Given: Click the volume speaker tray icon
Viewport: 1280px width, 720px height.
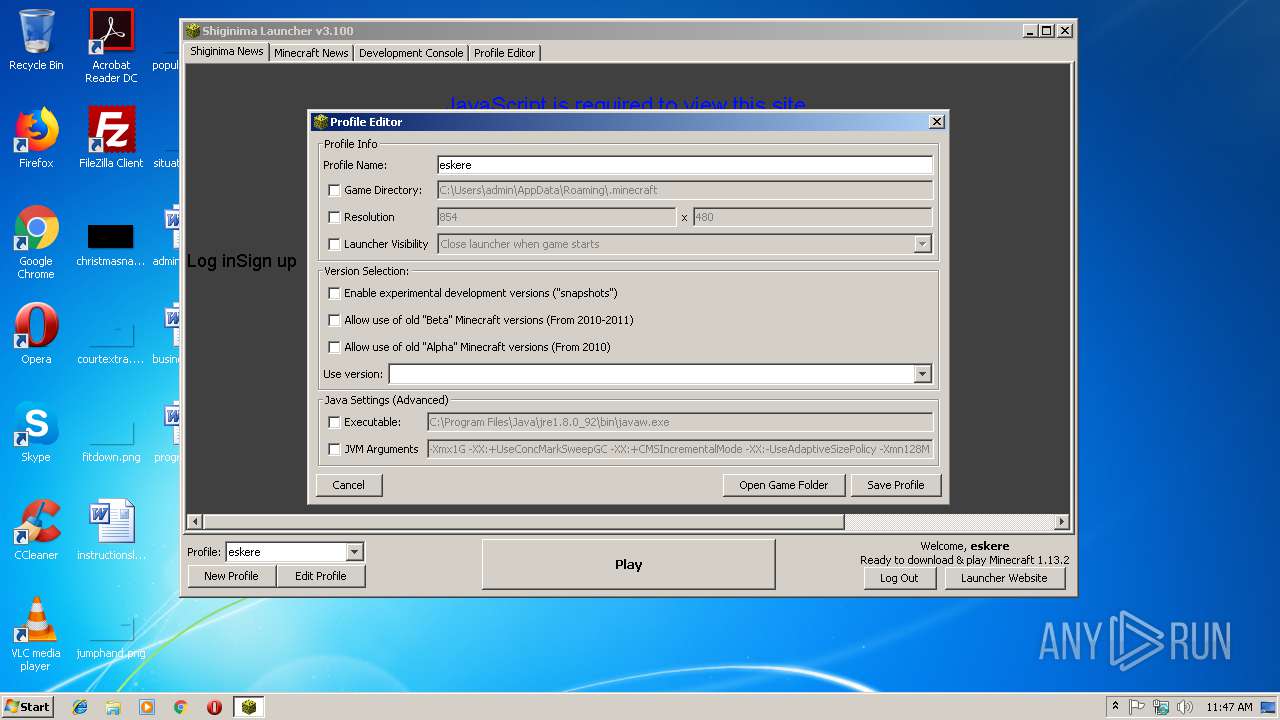Looking at the screenshot, I should (1185, 707).
